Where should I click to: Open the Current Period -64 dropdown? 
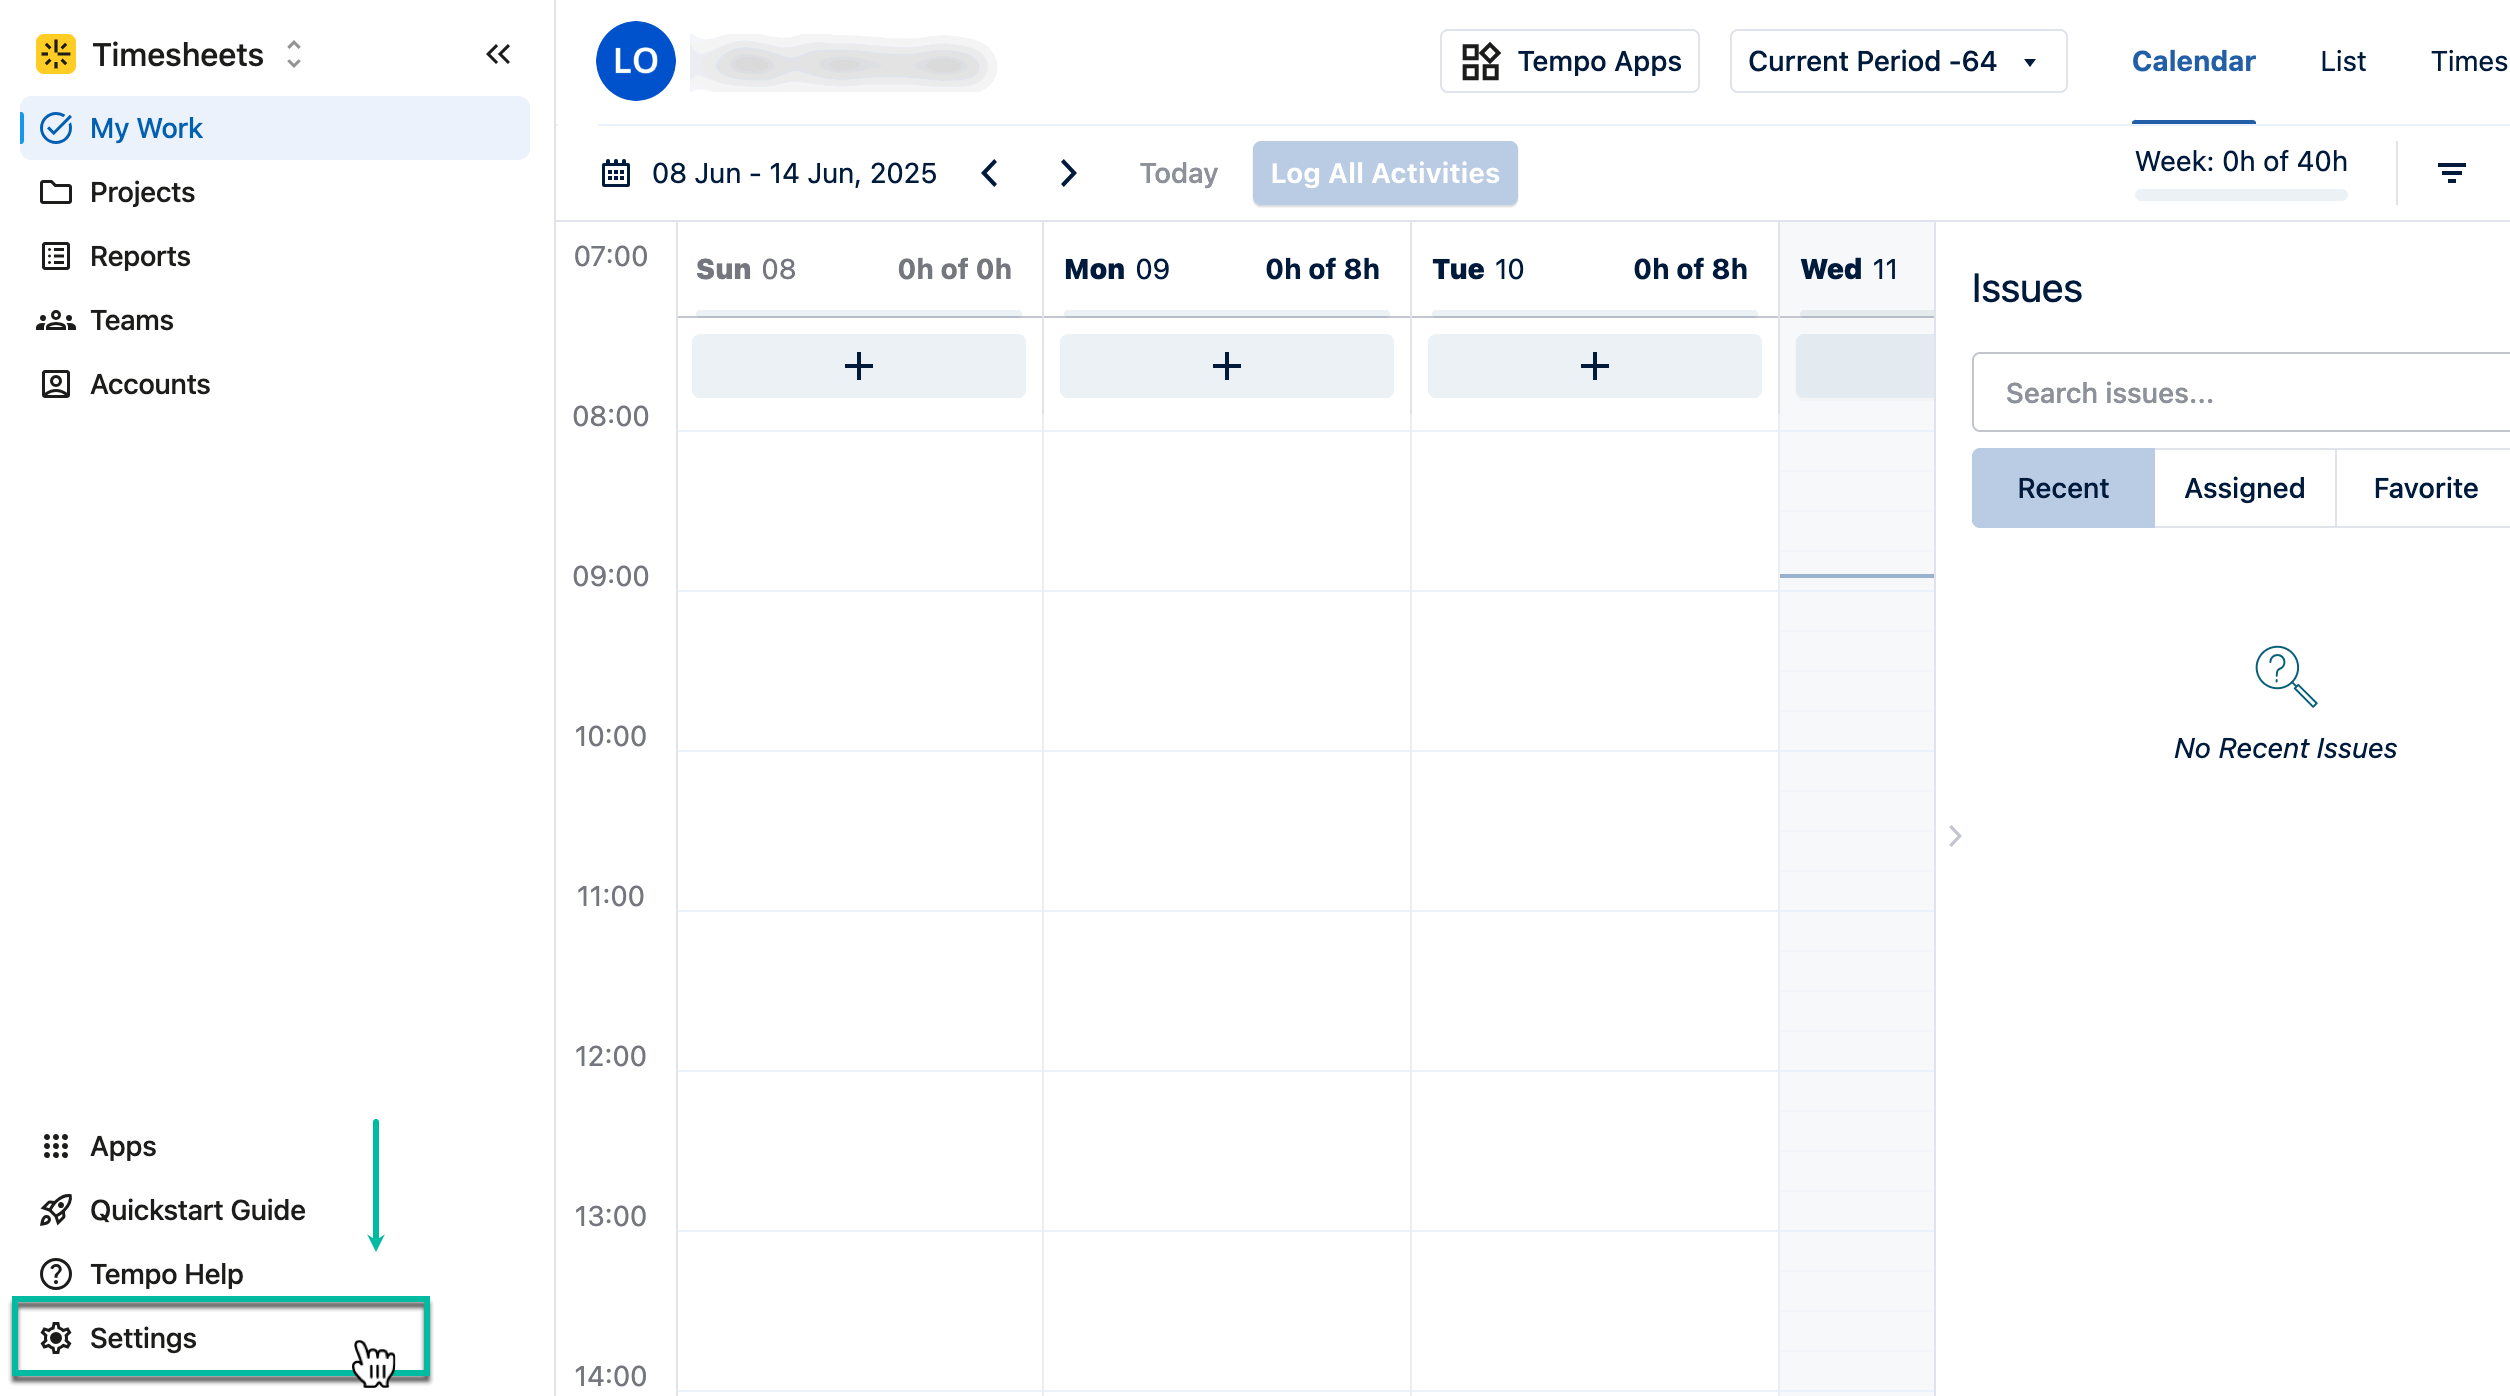click(x=1897, y=61)
